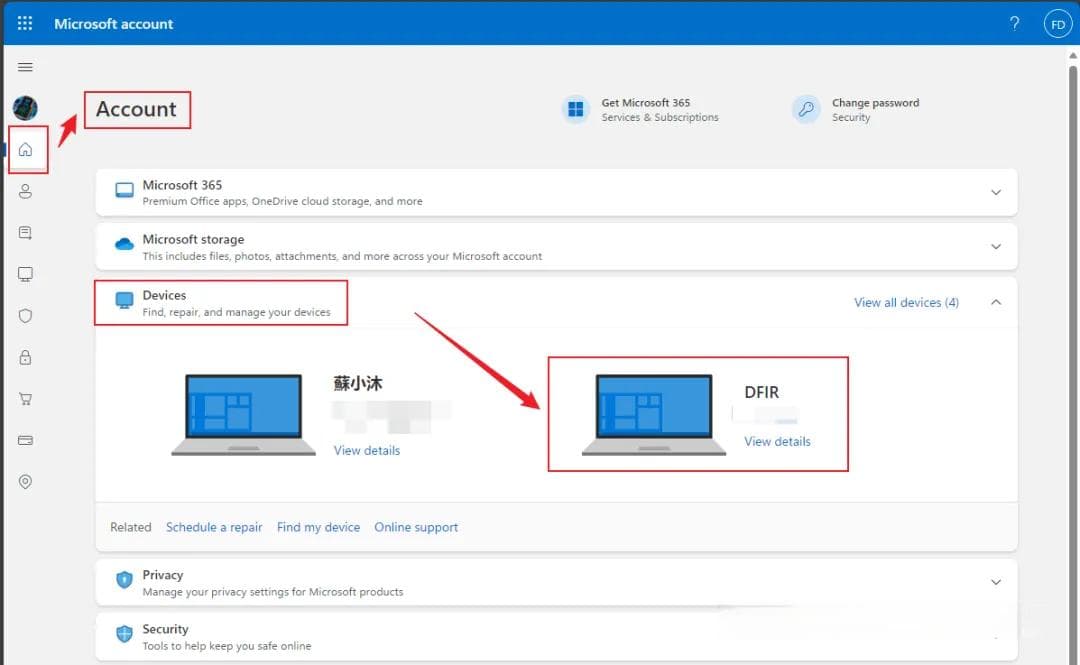
Task: Open the Security shield sidebar icon
Action: pos(25,316)
